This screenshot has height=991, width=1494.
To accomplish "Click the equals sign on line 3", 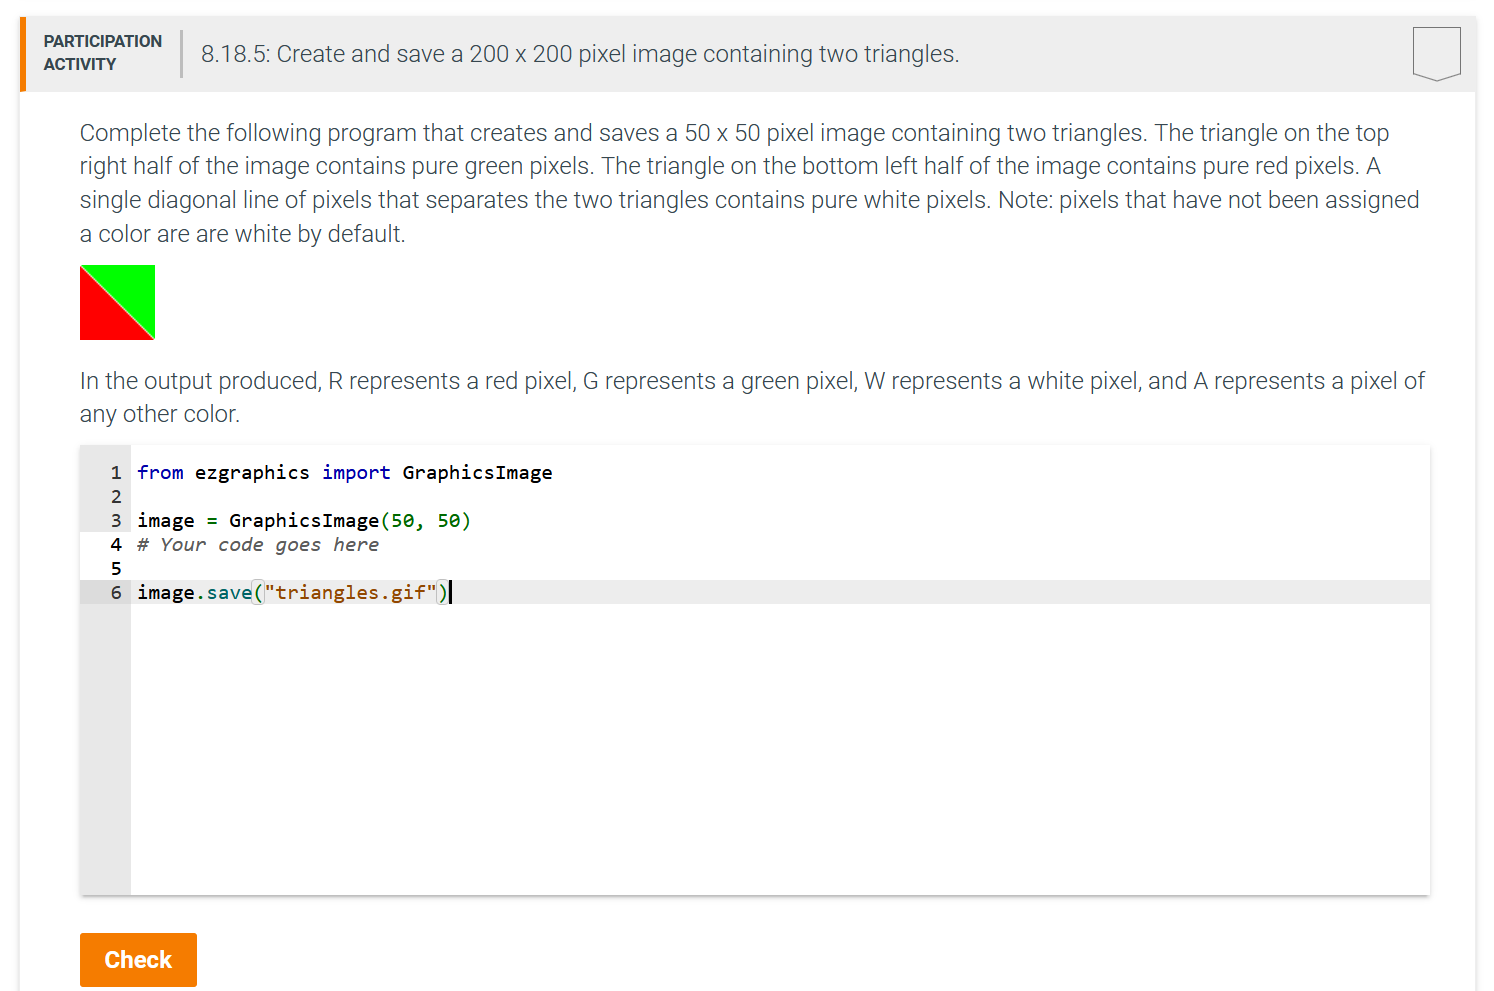I will 211,520.
